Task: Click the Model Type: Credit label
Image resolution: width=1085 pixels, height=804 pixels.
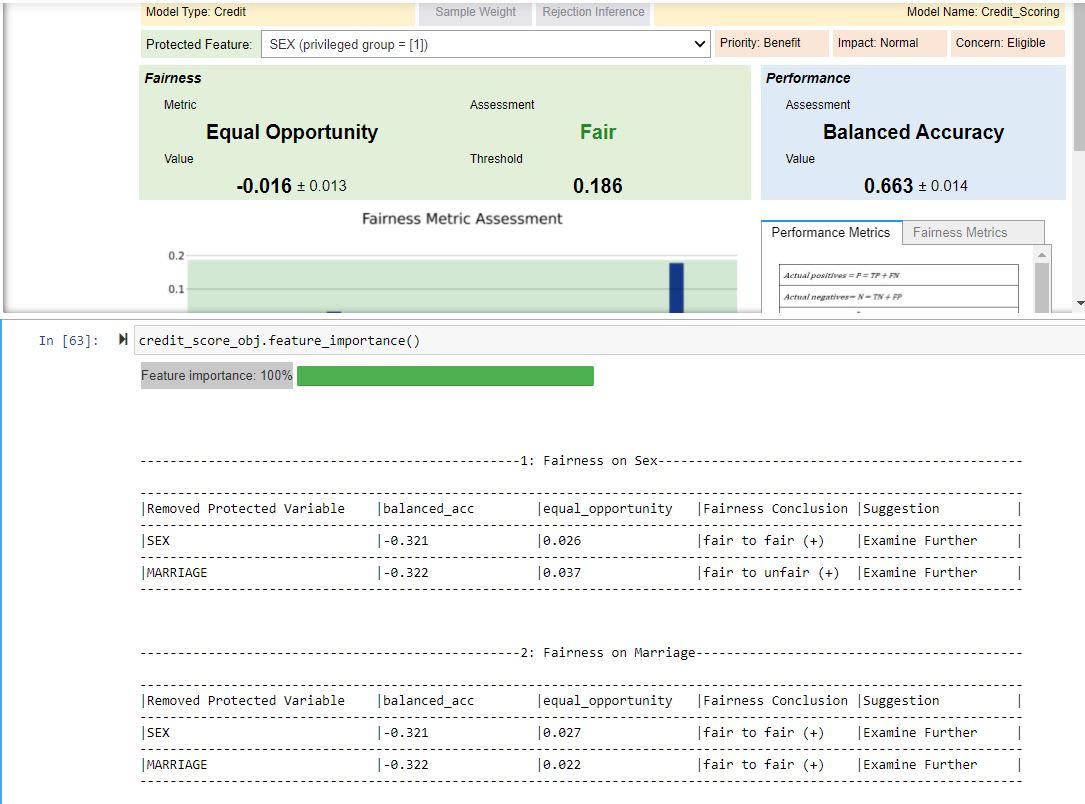Action: pyautogui.click(x=196, y=12)
